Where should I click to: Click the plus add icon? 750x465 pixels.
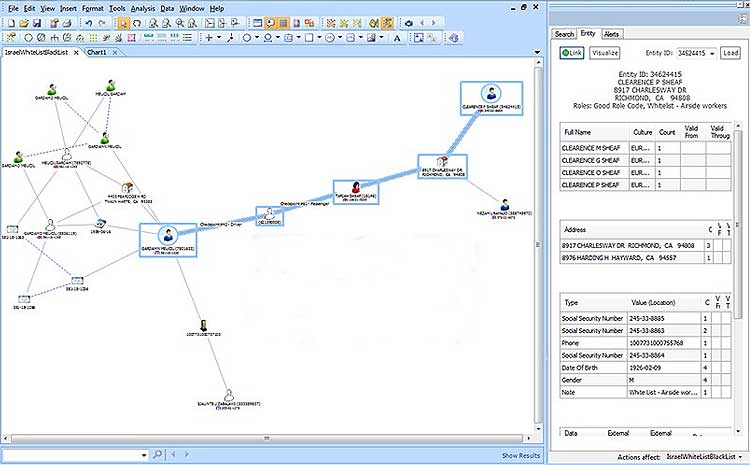(209, 37)
